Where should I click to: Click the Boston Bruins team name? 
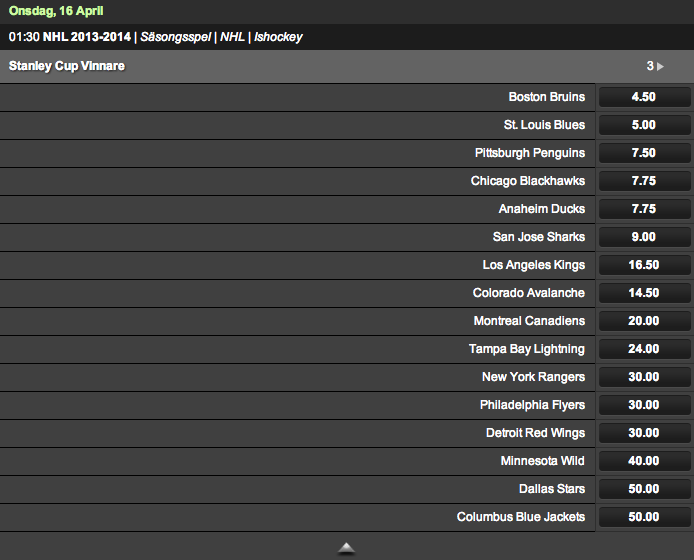tap(547, 97)
